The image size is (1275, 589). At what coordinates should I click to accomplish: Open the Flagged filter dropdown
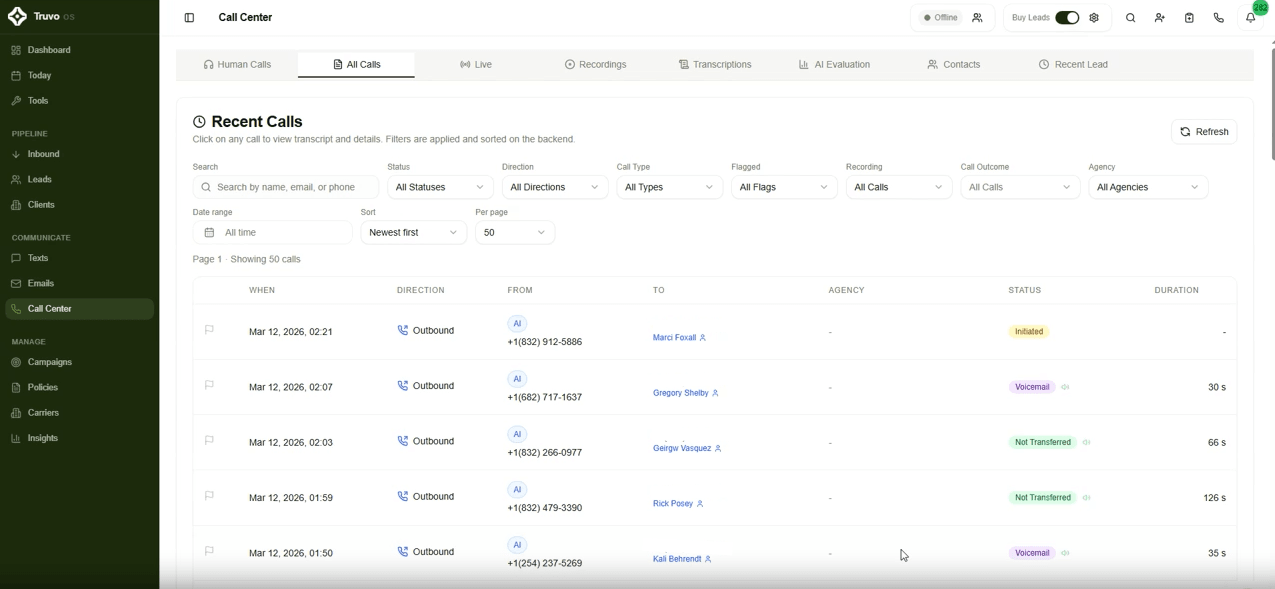click(x=784, y=187)
